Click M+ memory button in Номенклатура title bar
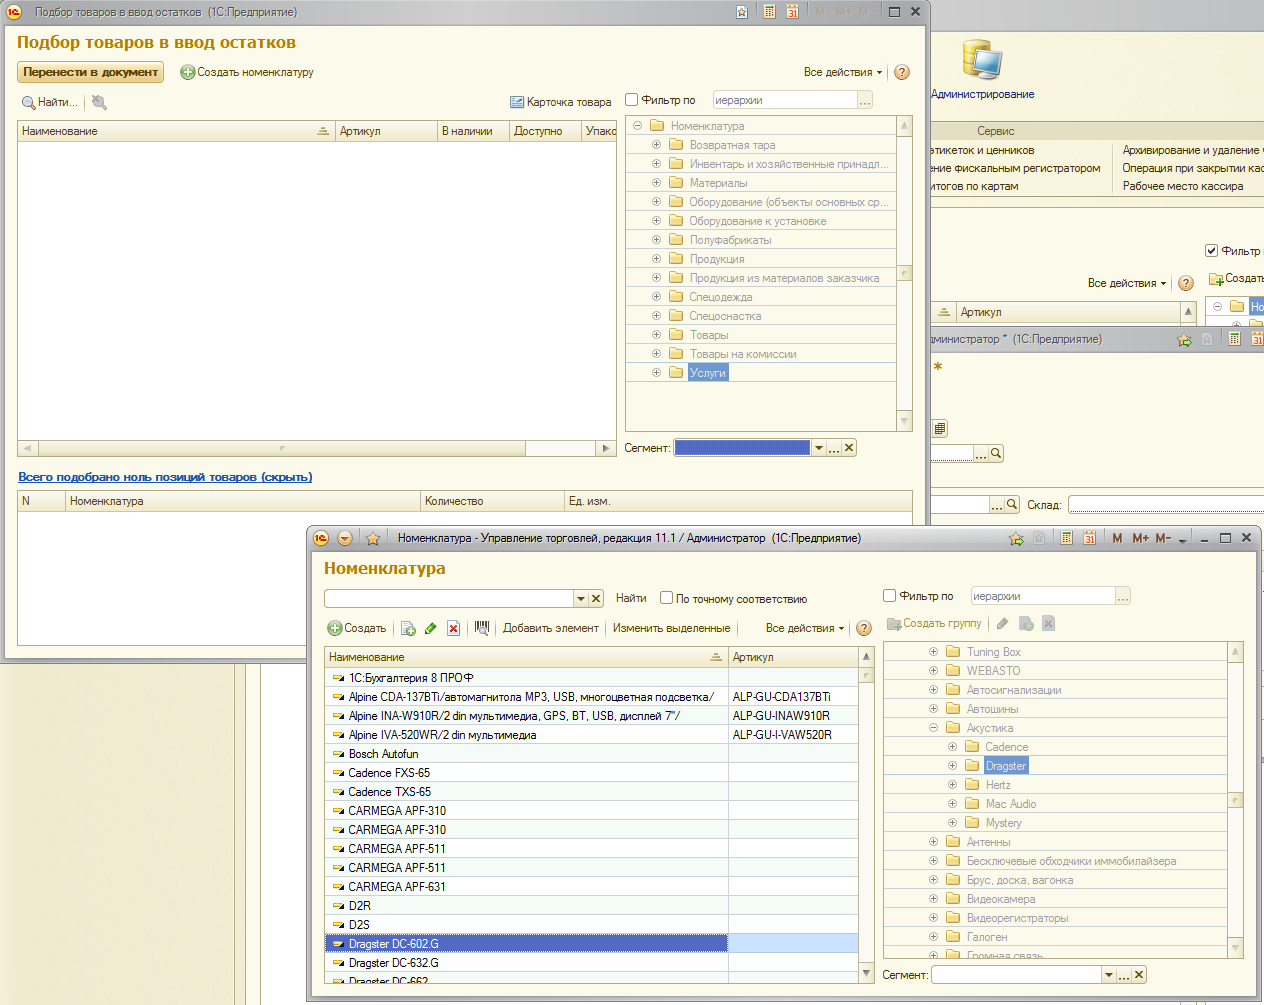 (x=1140, y=538)
